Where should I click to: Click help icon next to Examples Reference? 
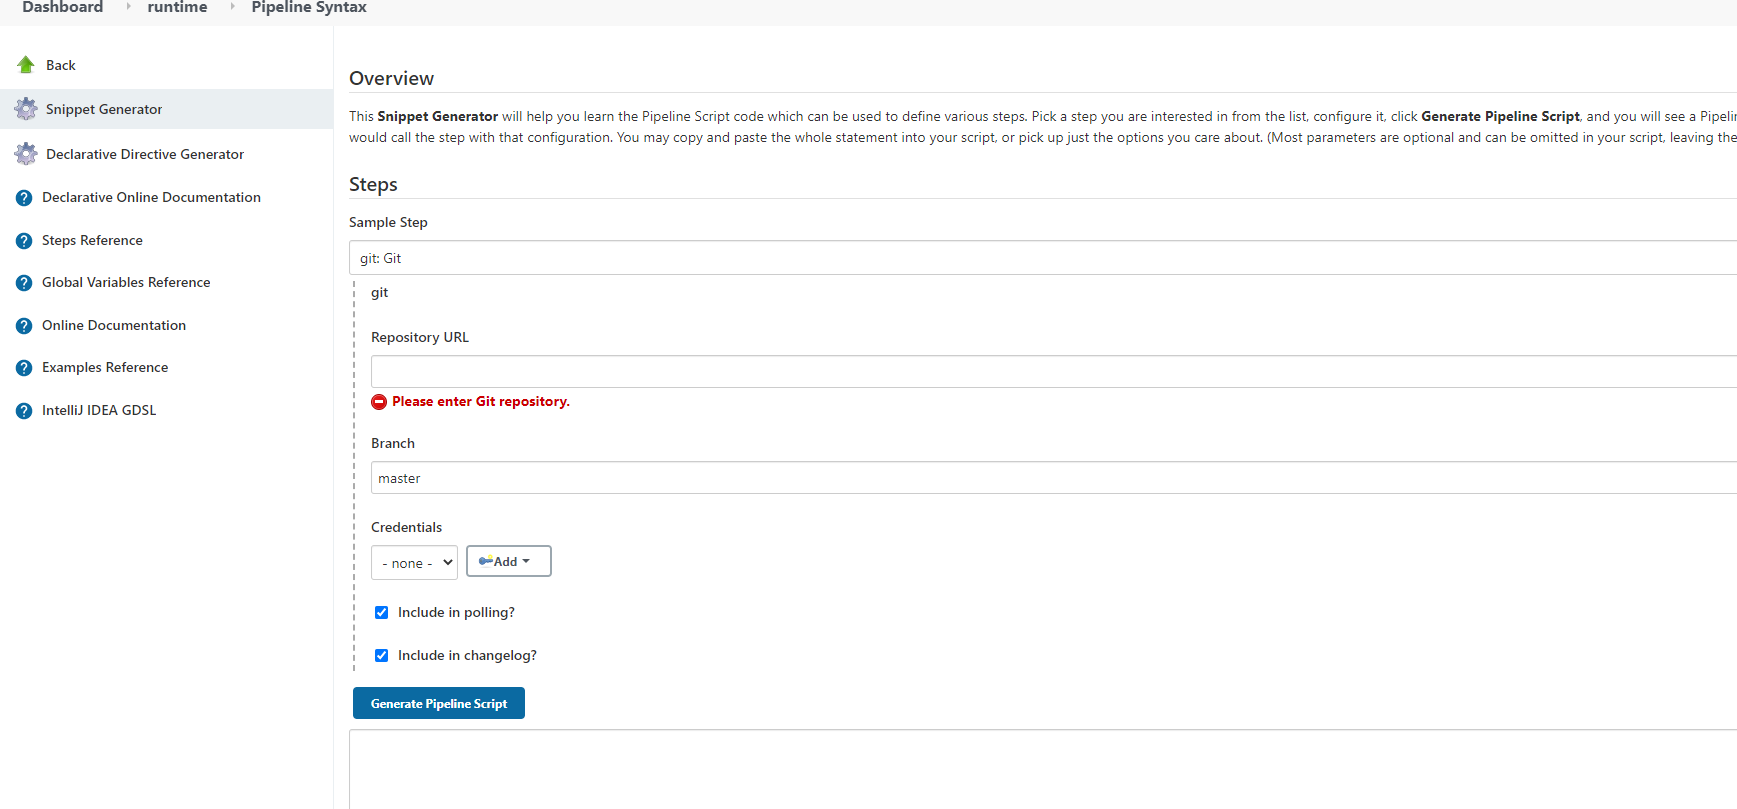(24, 368)
